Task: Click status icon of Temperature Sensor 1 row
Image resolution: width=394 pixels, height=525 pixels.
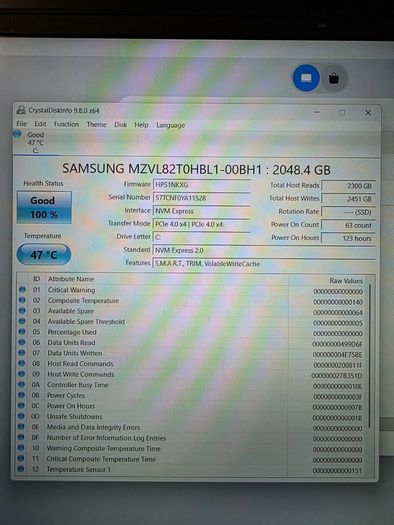Action: pos(20,468)
